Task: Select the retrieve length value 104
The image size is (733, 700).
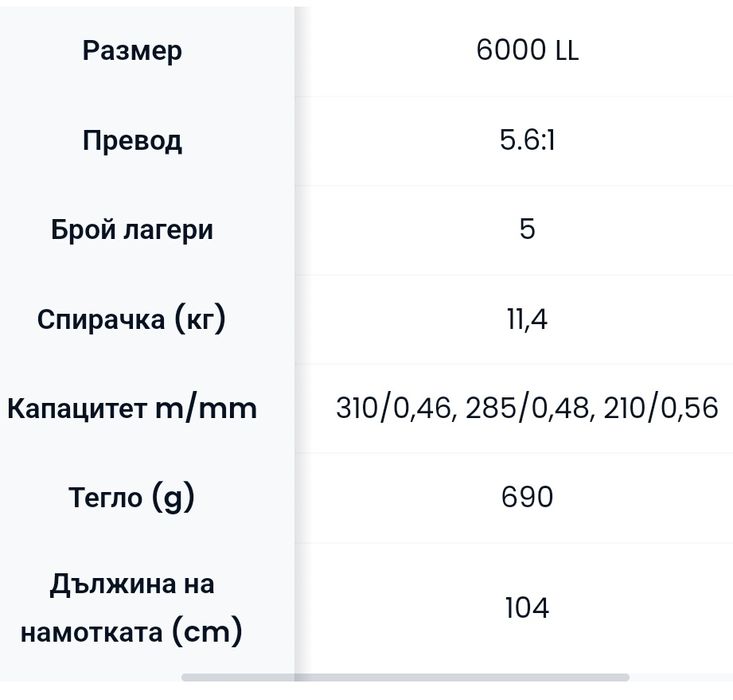Action: (527, 608)
